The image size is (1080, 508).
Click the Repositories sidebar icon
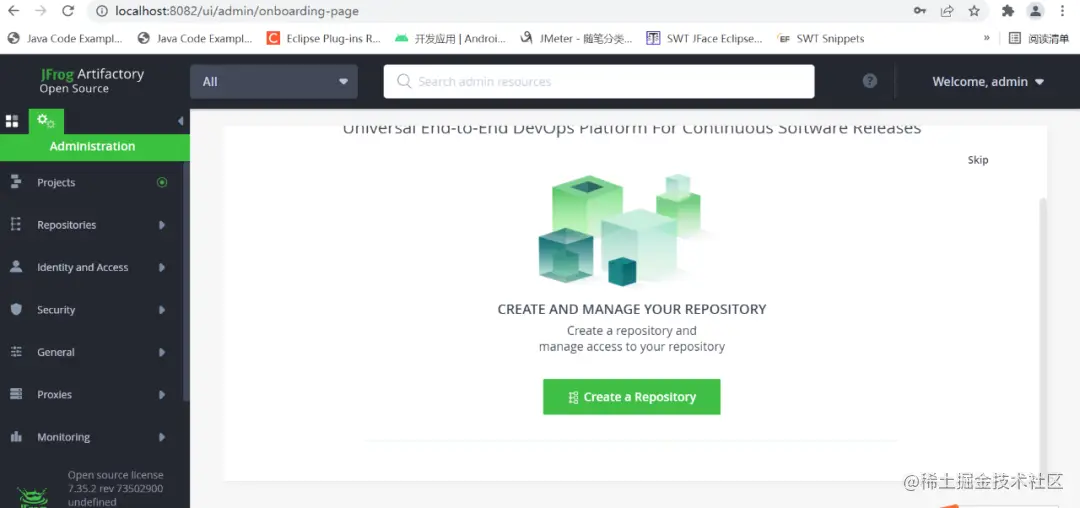16,224
